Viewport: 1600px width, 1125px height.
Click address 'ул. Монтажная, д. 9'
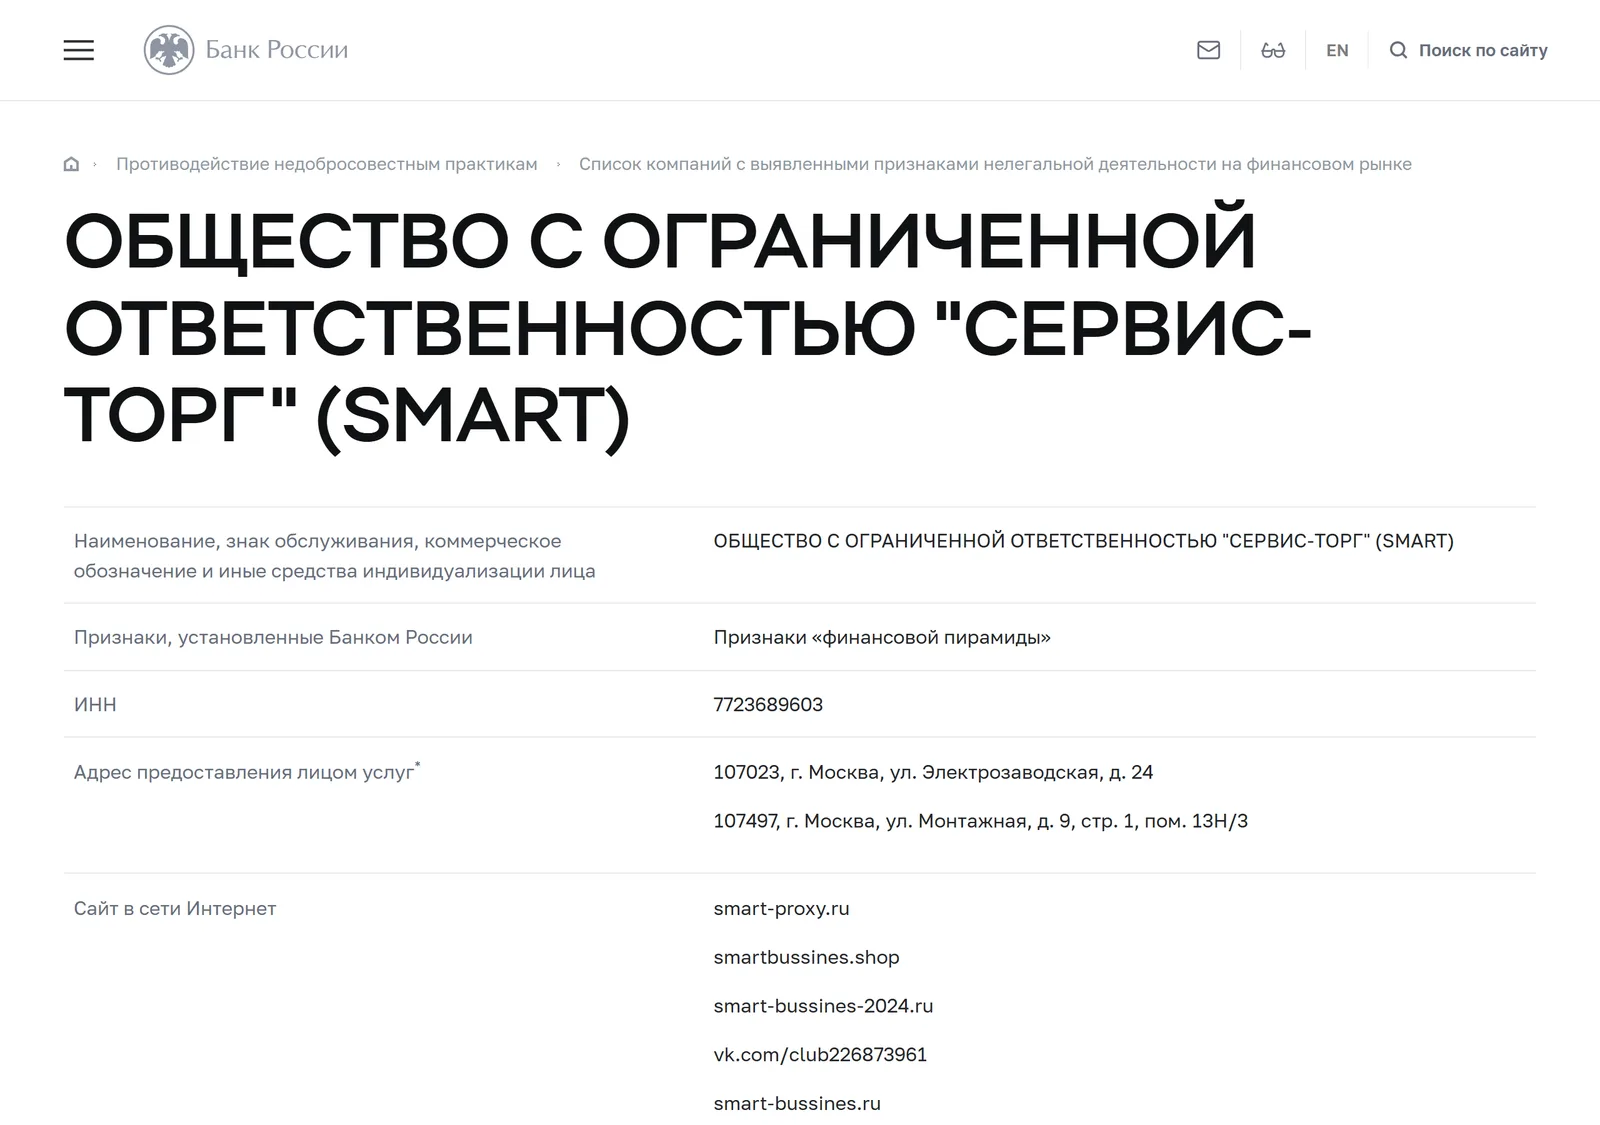click(979, 821)
